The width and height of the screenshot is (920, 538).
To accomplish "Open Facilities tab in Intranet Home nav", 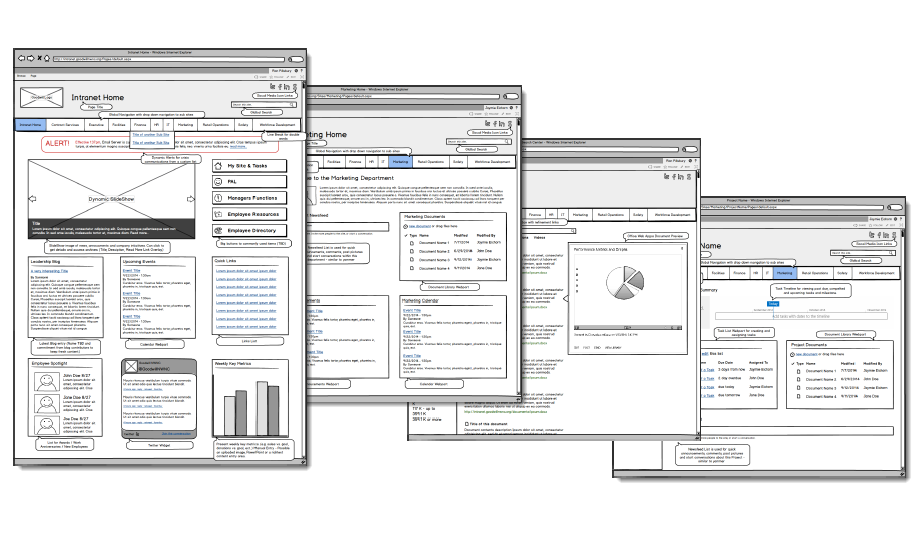I will pyautogui.click(x=119, y=124).
